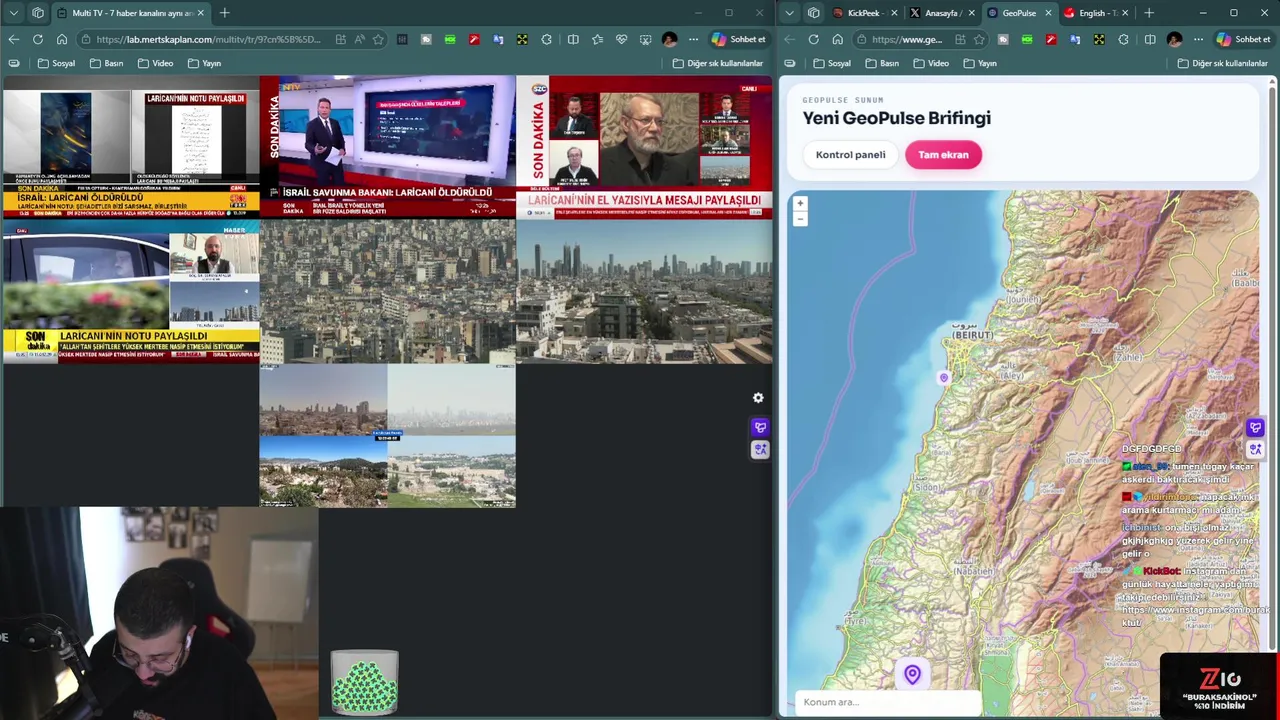Click red pen extension icon in Multi TV toolbar

(474, 39)
